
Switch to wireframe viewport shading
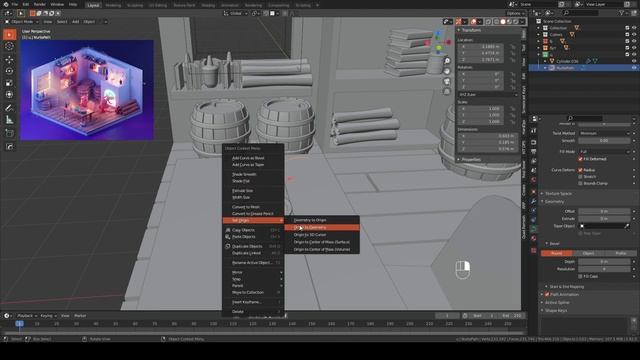[496, 22]
